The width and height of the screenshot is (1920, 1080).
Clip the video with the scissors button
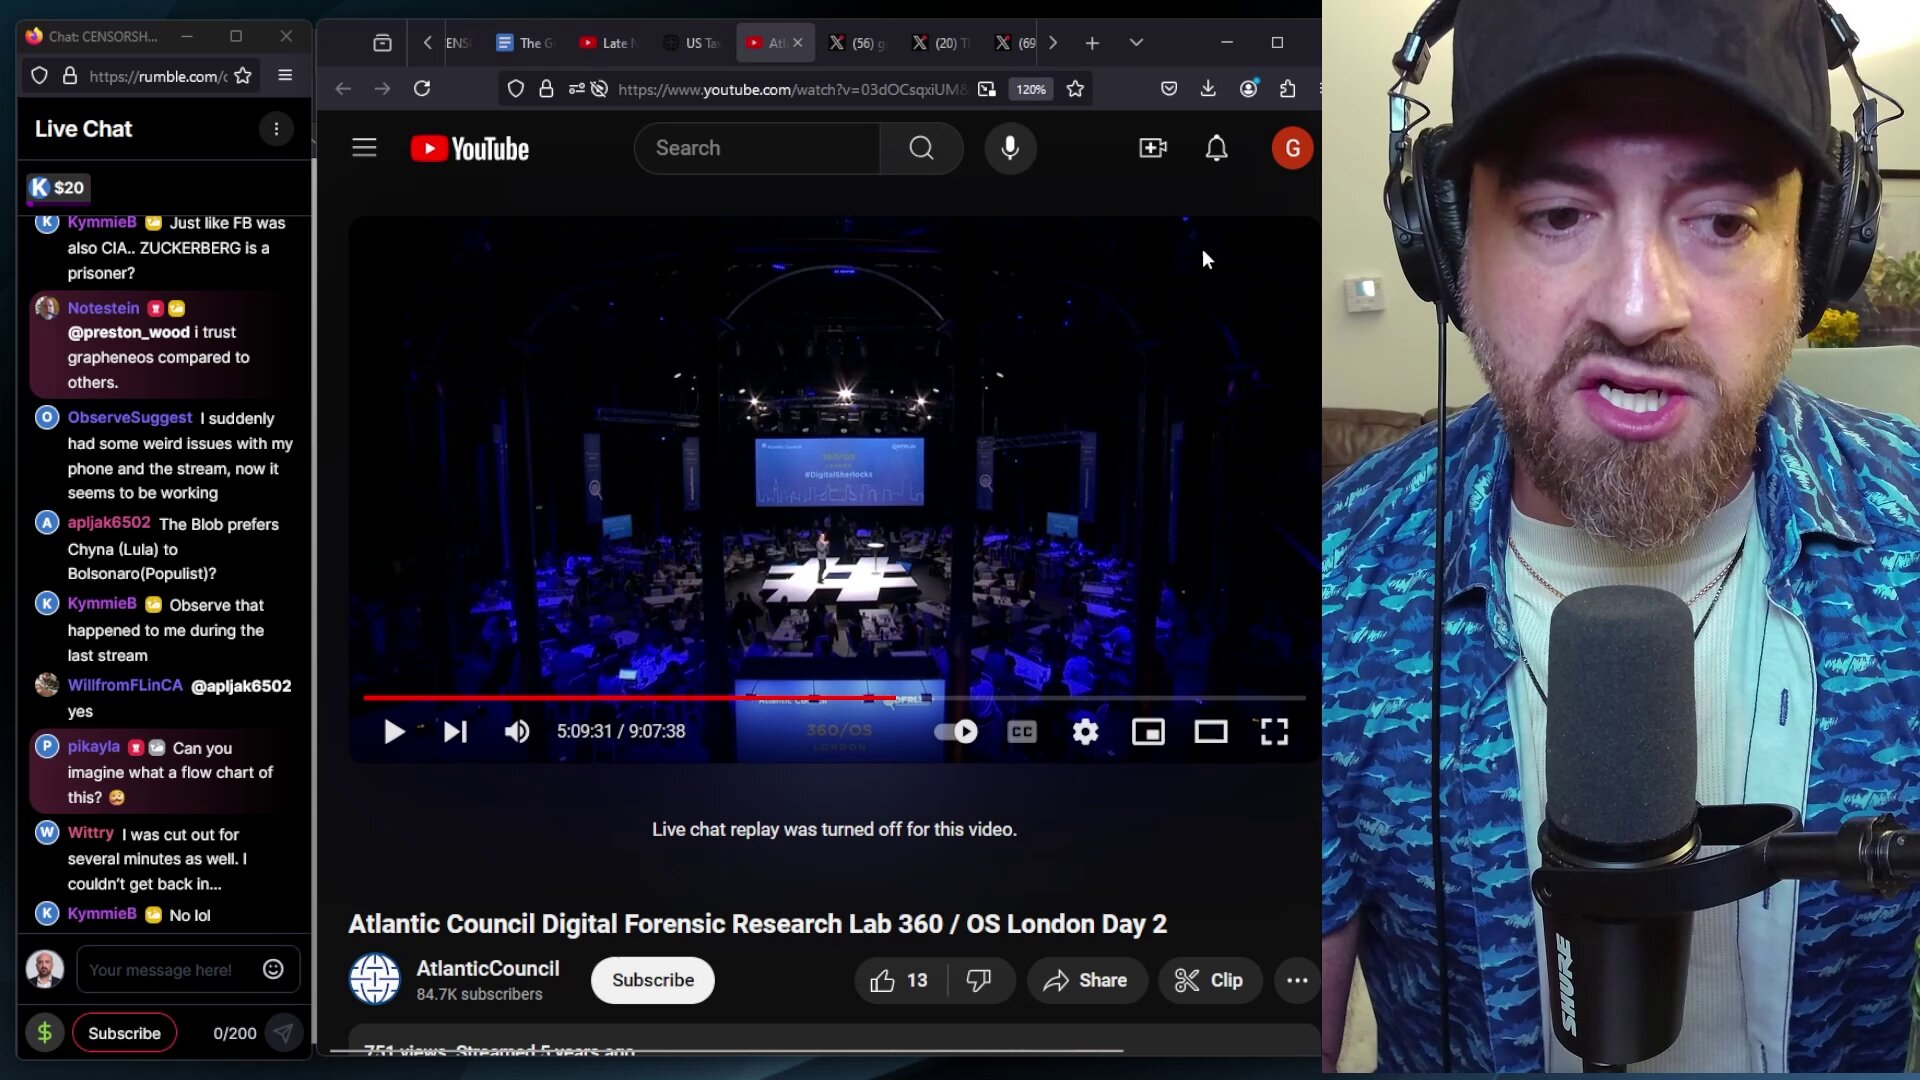1209,981
